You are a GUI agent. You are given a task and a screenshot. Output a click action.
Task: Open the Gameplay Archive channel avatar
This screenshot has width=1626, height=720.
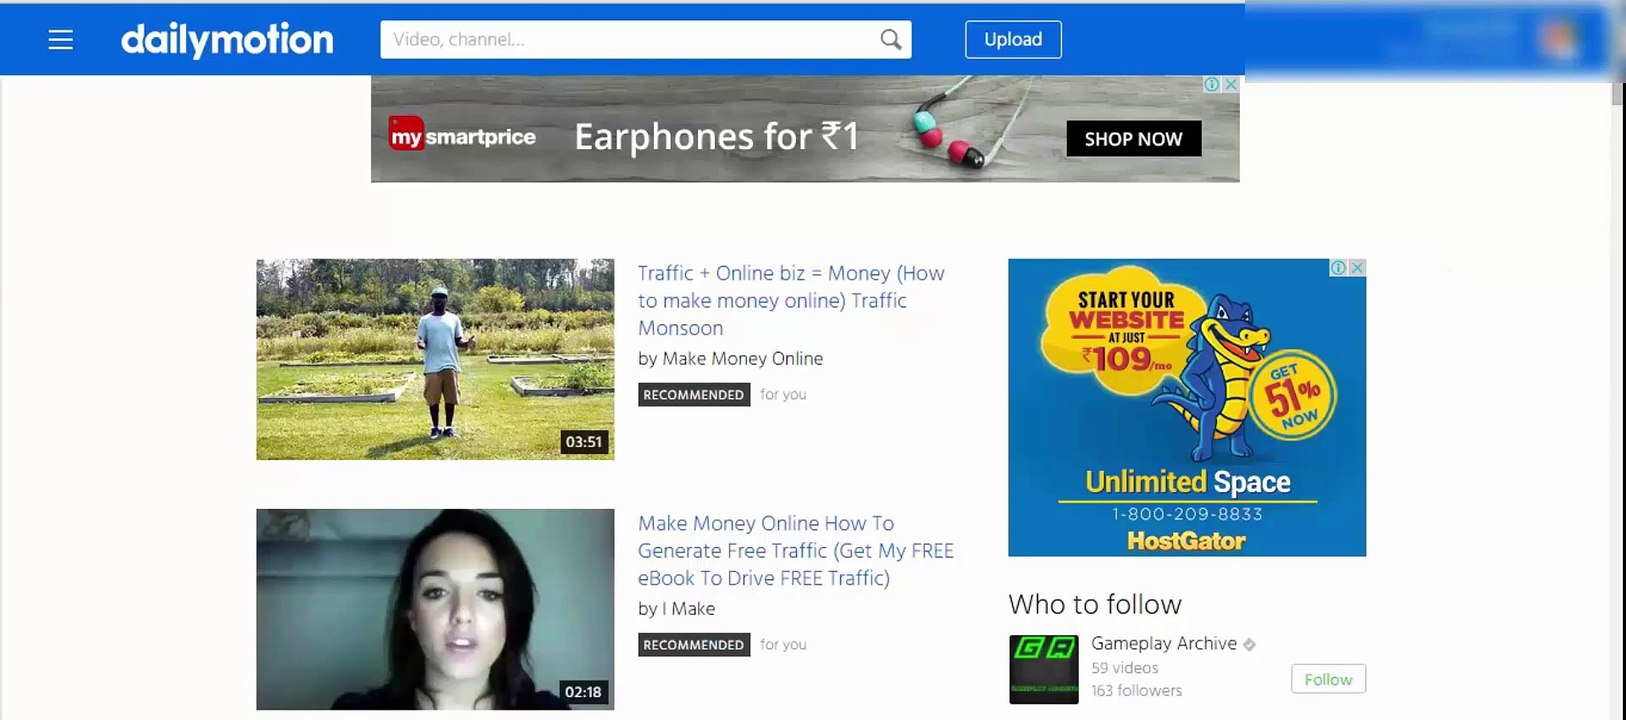[1044, 669]
